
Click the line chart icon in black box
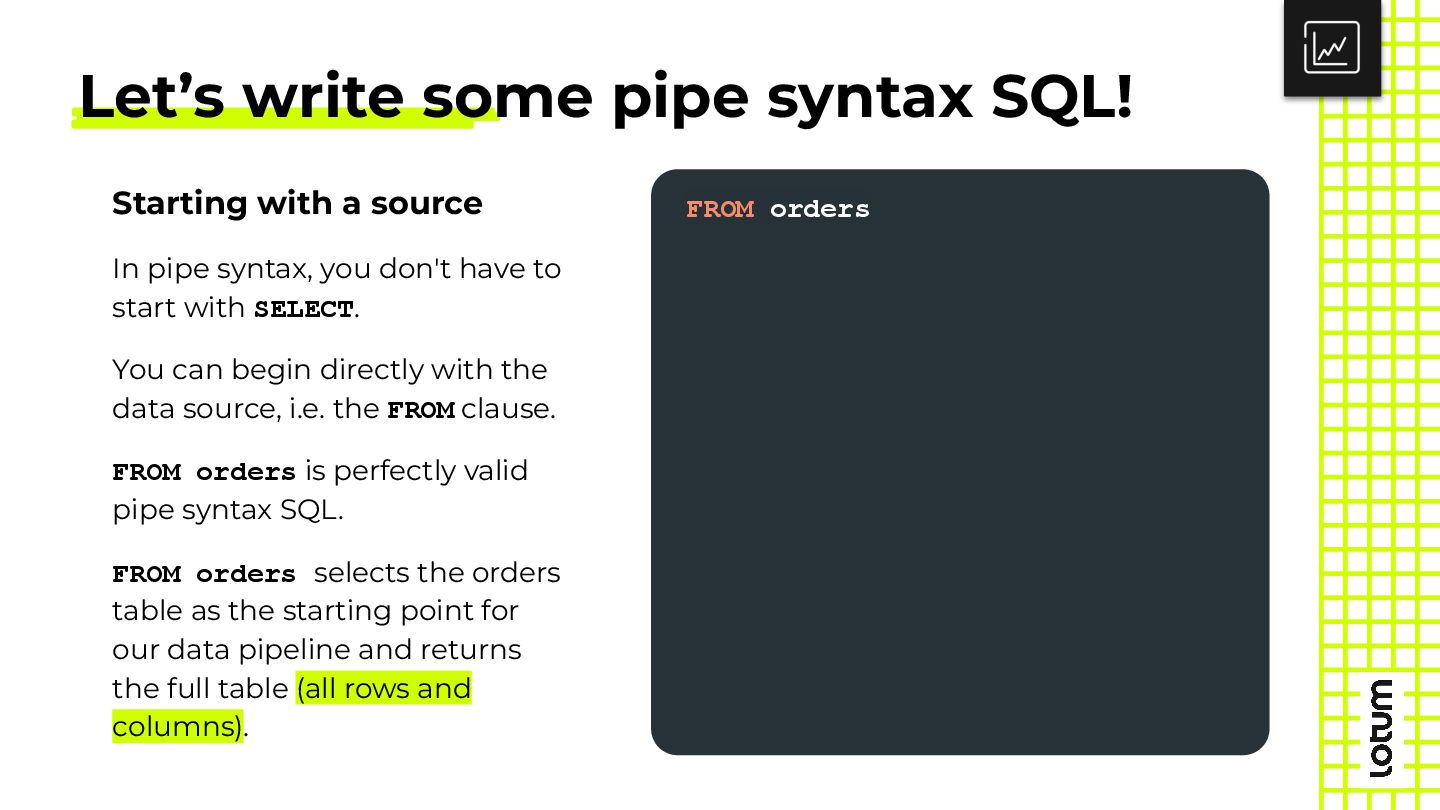(1331, 47)
